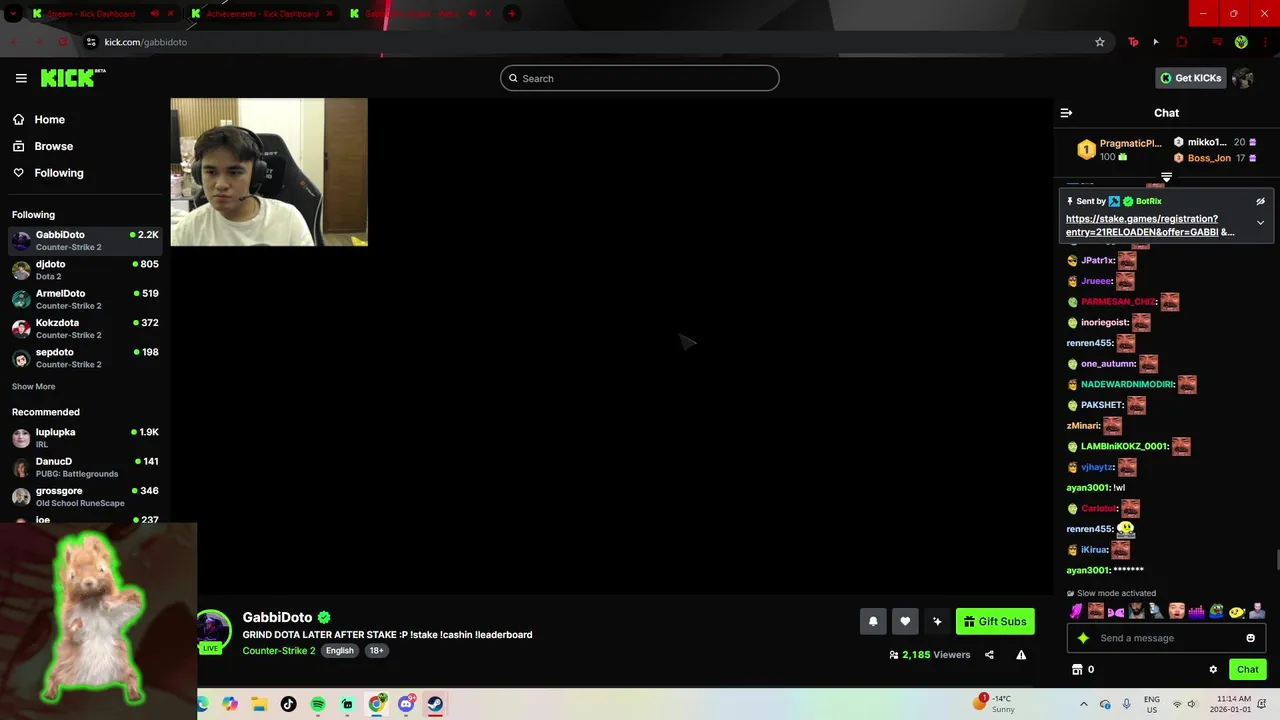Click the yellow lemon quick emote
The width and height of the screenshot is (1280, 720).
point(1237,611)
